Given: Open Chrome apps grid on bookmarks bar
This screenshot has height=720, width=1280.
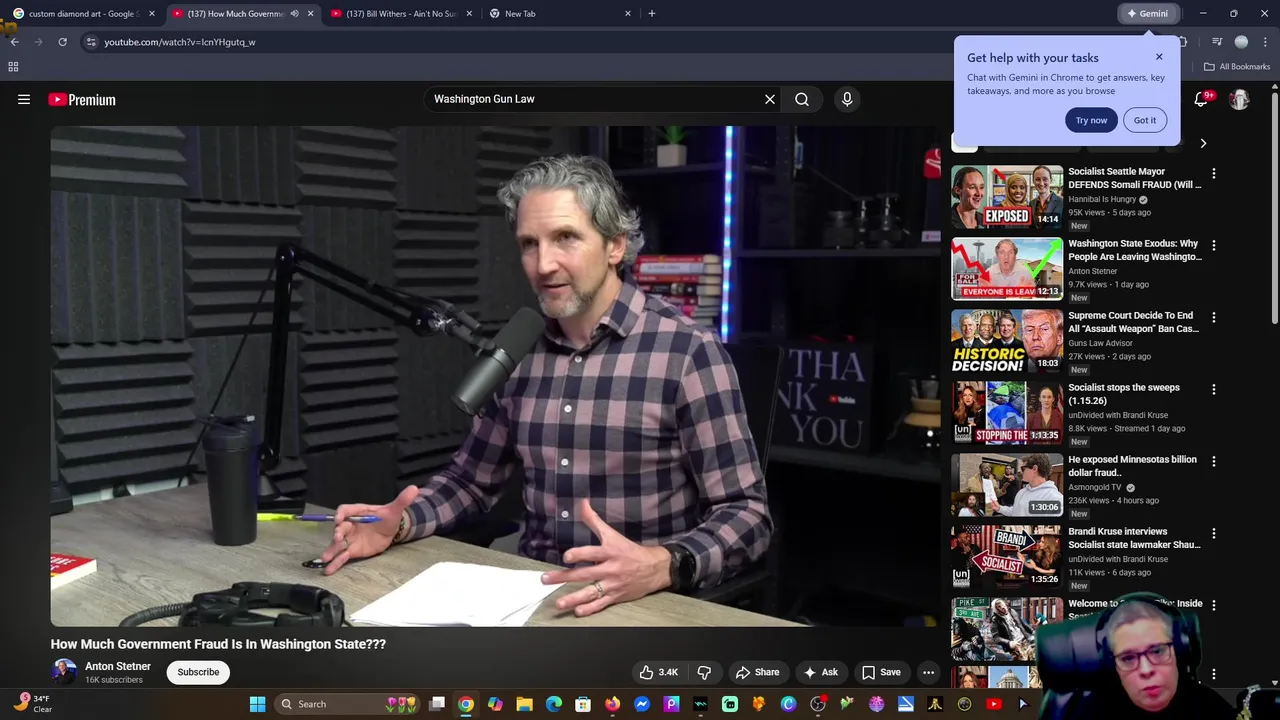Looking at the screenshot, I should 13,67.
